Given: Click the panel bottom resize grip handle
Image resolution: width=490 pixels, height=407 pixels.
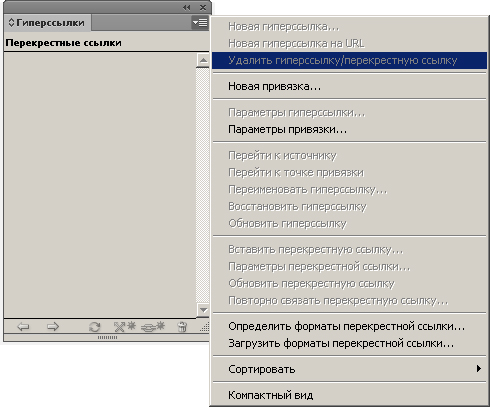Looking at the screenshot, I should [x=107, y=337].
